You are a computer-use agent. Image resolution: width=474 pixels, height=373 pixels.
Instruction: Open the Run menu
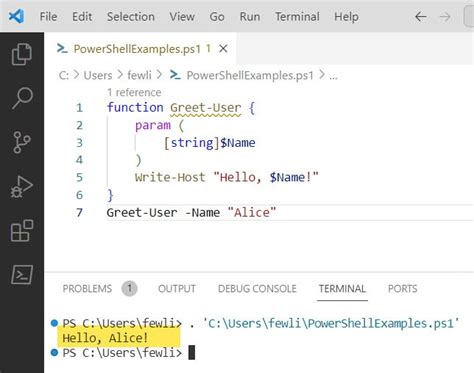(250, 16)
